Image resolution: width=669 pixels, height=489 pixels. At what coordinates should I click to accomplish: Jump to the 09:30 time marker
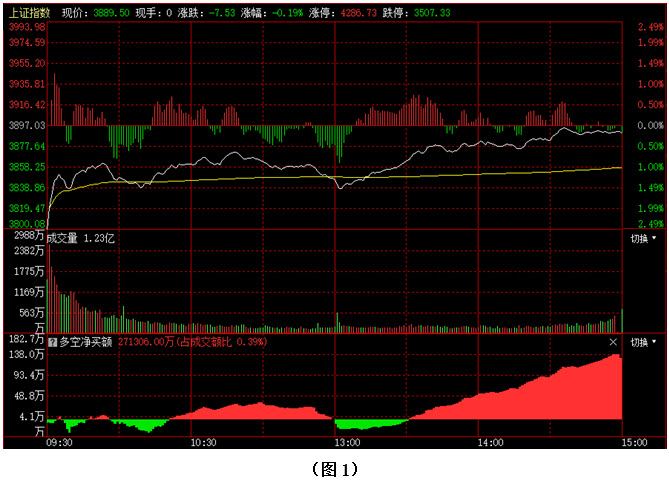click(60, 441)
